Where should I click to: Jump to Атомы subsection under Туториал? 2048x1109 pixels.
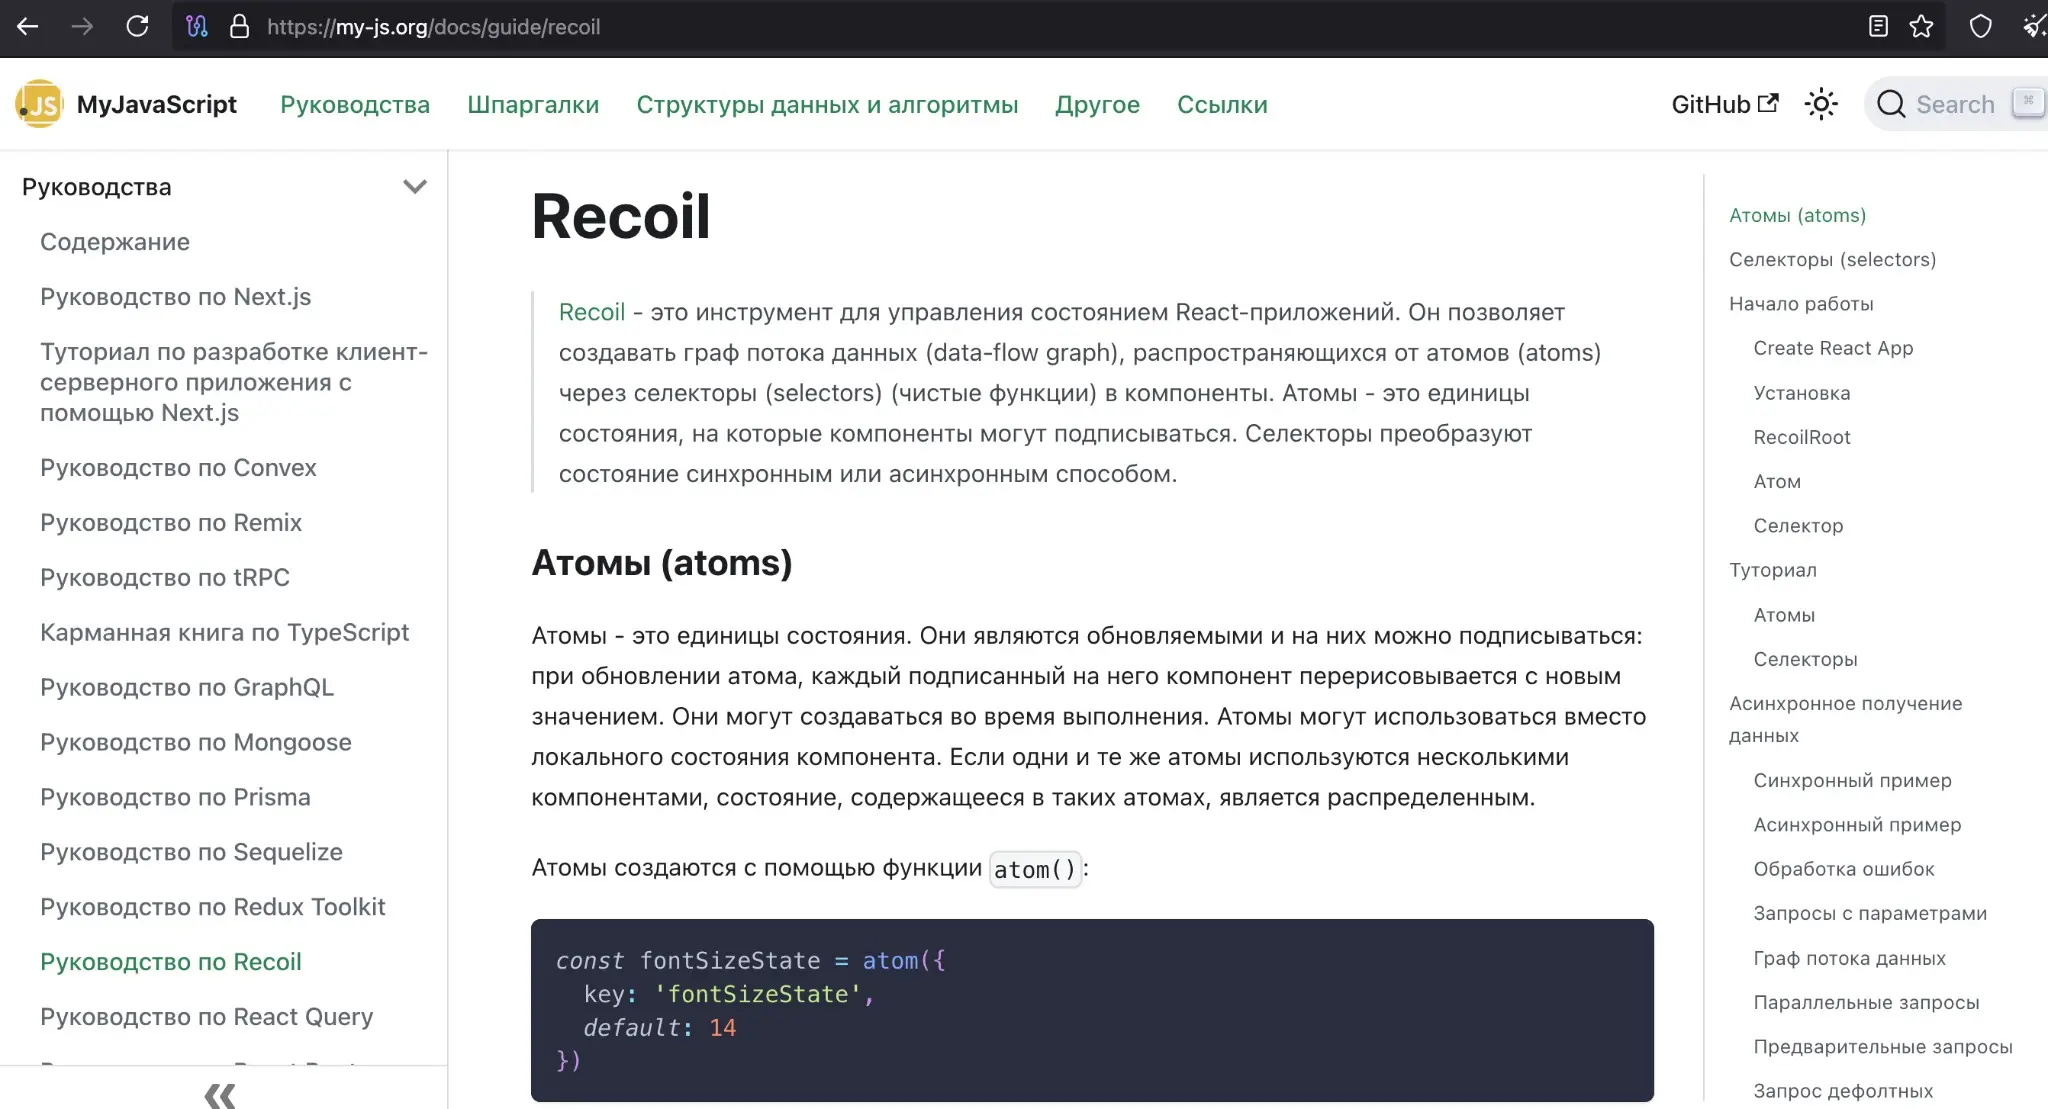point(1784,615)
